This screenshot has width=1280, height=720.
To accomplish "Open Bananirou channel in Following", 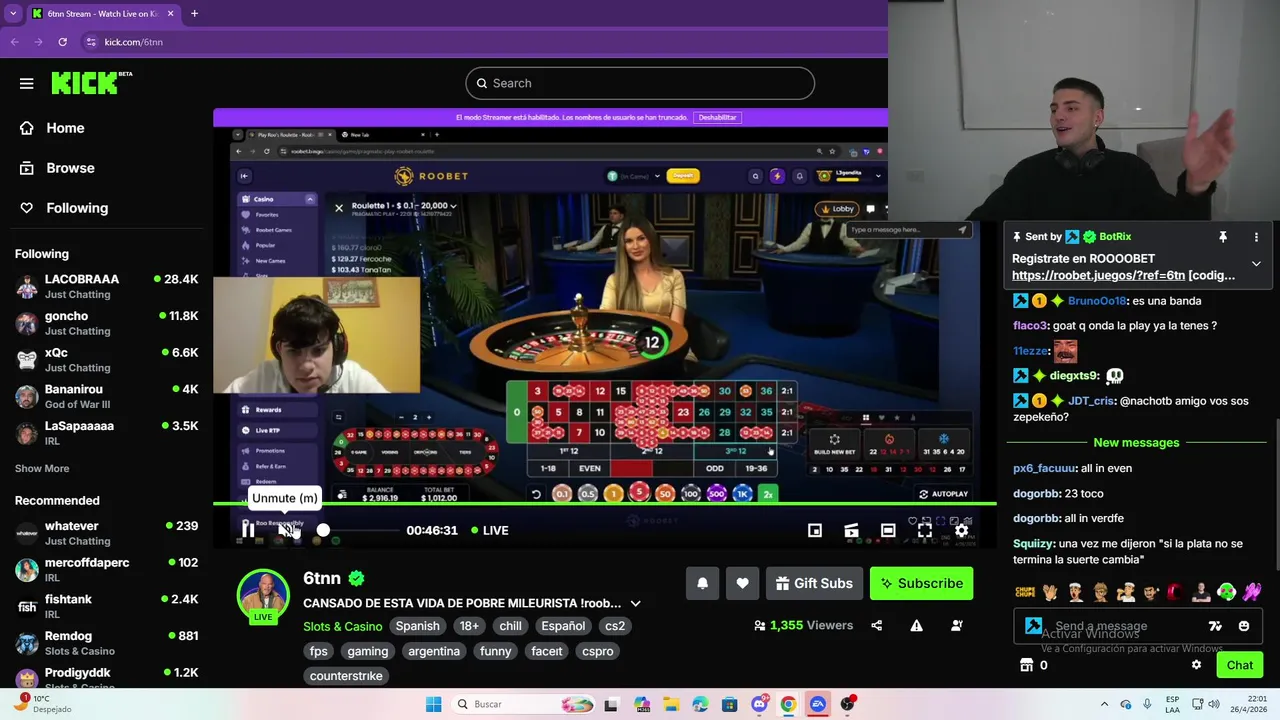I will pyautogui.click(x=106, y=396).
